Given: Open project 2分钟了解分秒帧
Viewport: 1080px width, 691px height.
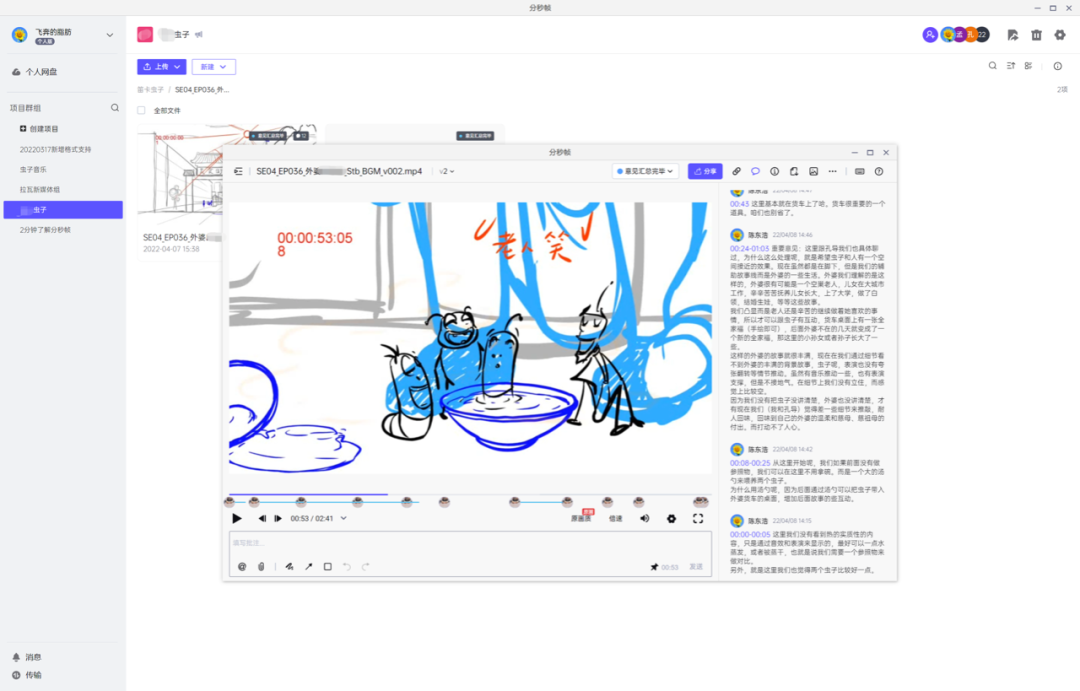Looking at the screenshot, I should click(x=45, y=230).
